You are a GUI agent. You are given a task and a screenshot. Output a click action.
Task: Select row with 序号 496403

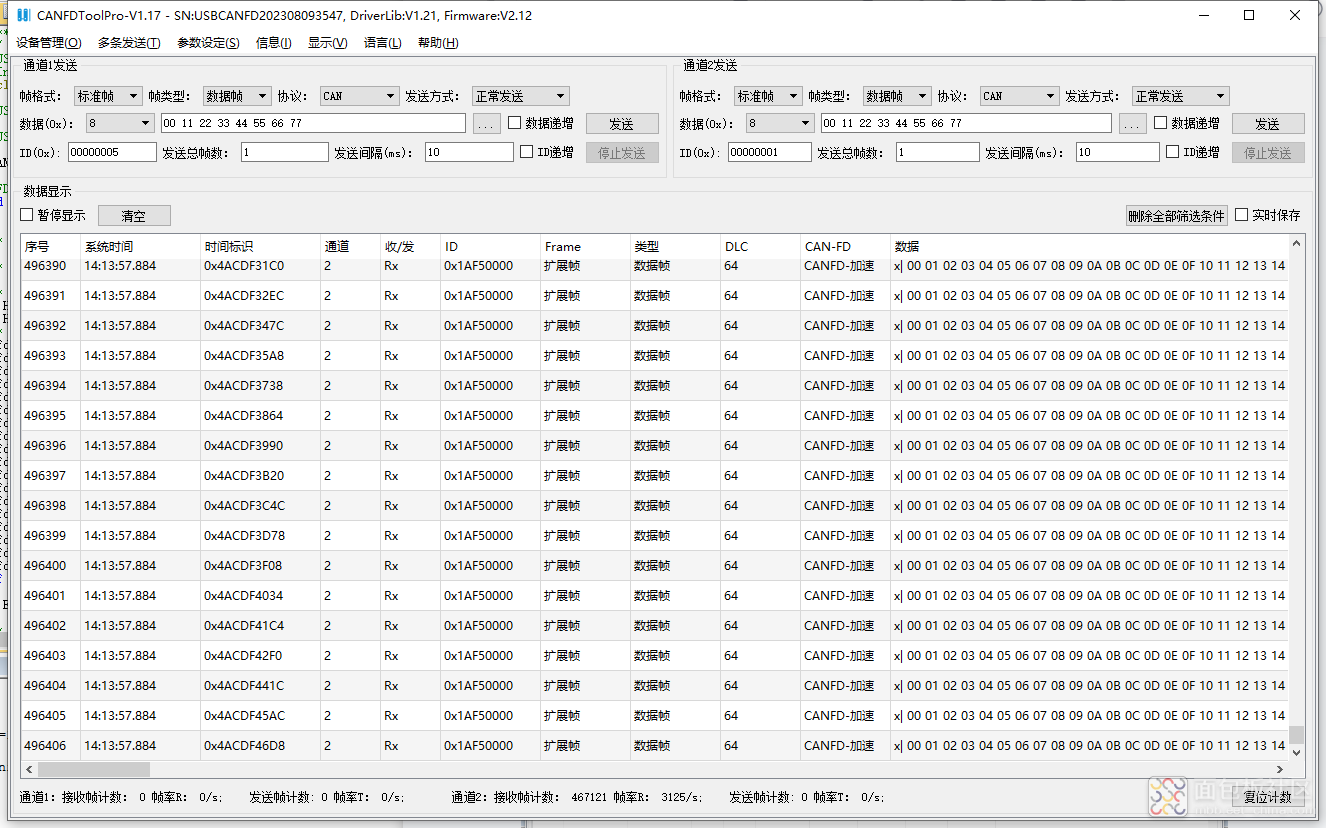(654, 656)
